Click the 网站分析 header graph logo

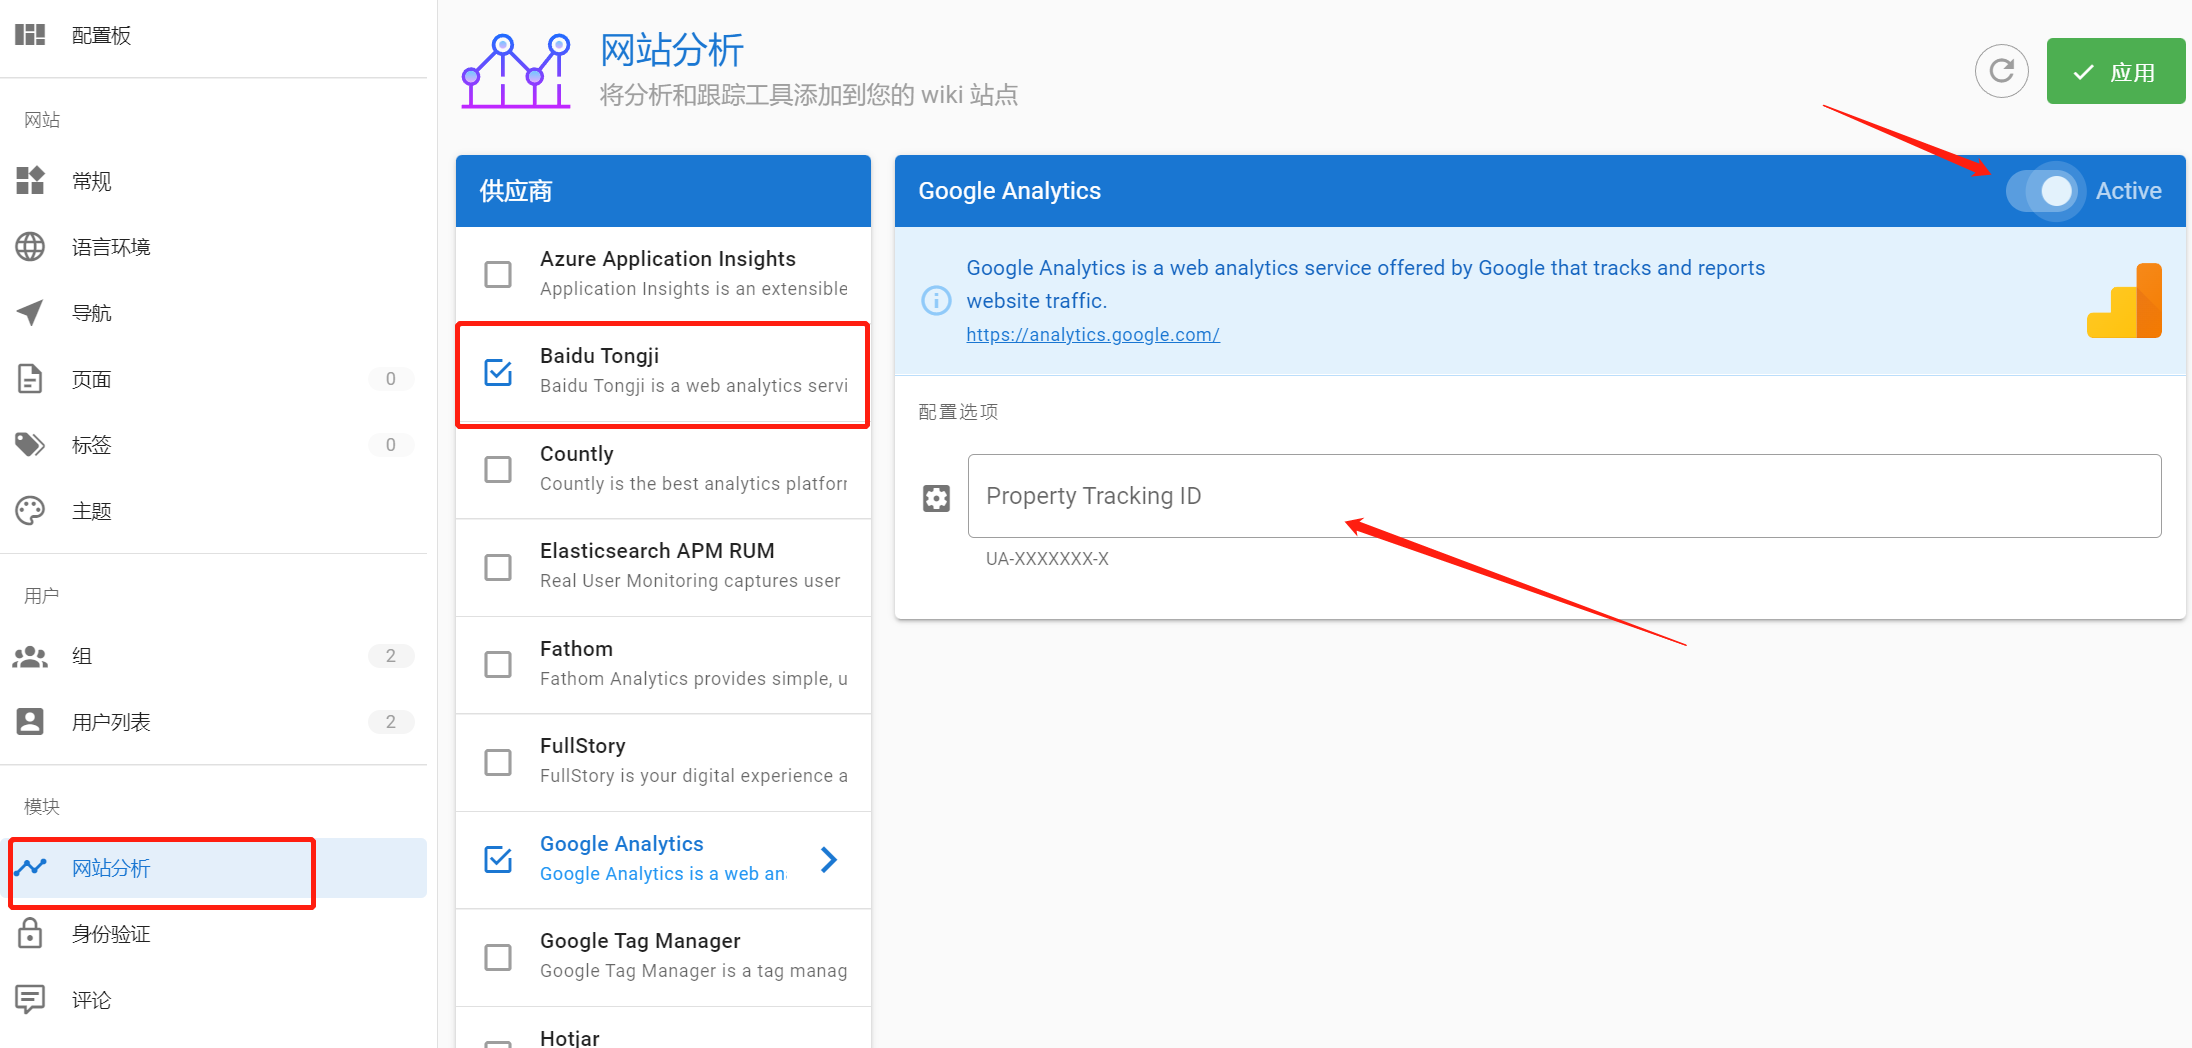516,71
